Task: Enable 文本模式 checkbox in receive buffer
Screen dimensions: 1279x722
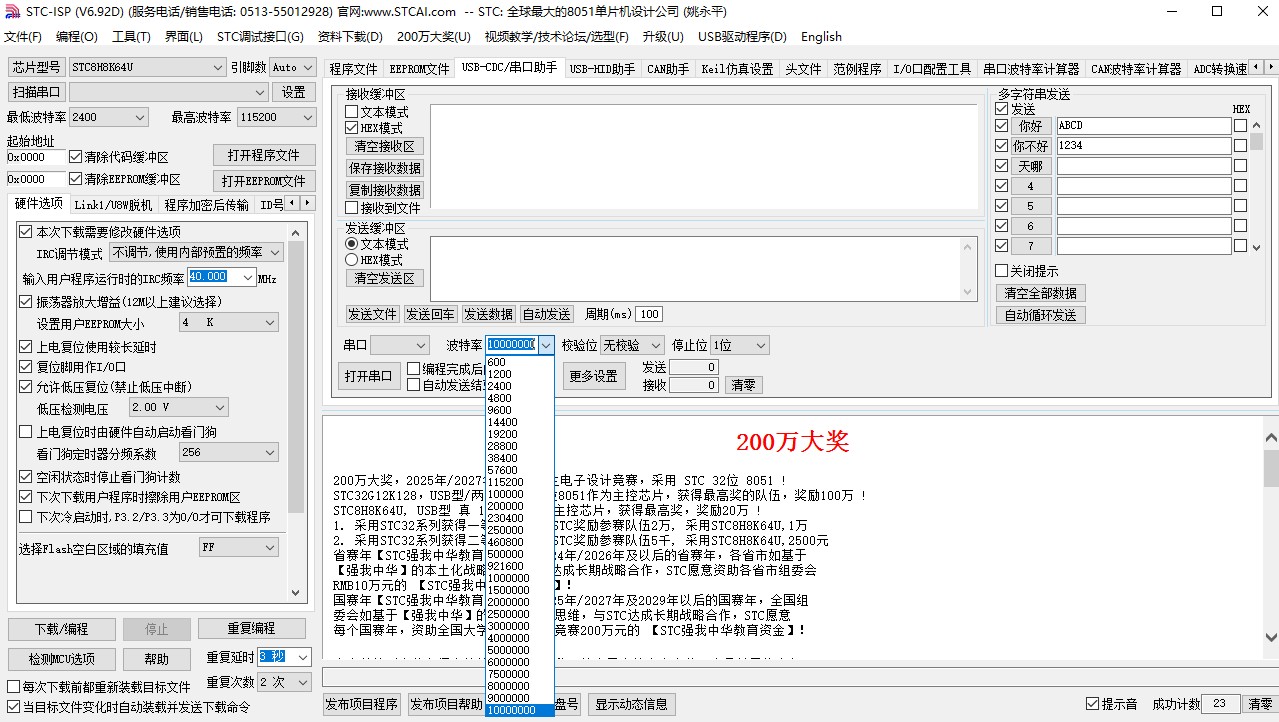Action: pyautogui.click(x=351, y=113)
